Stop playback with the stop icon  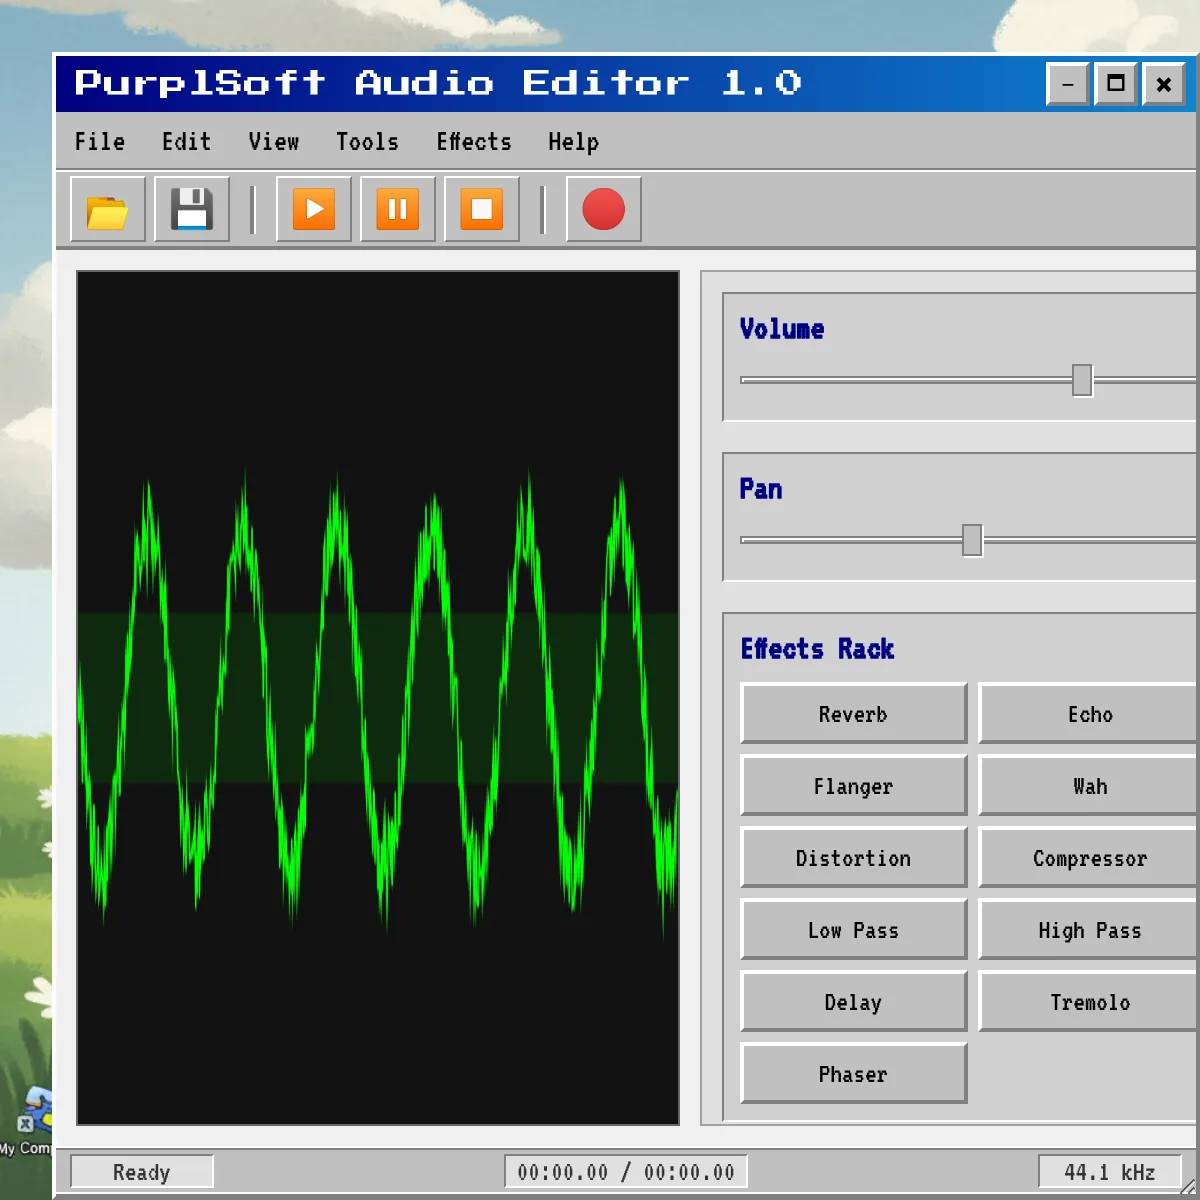tap(481, 209)
